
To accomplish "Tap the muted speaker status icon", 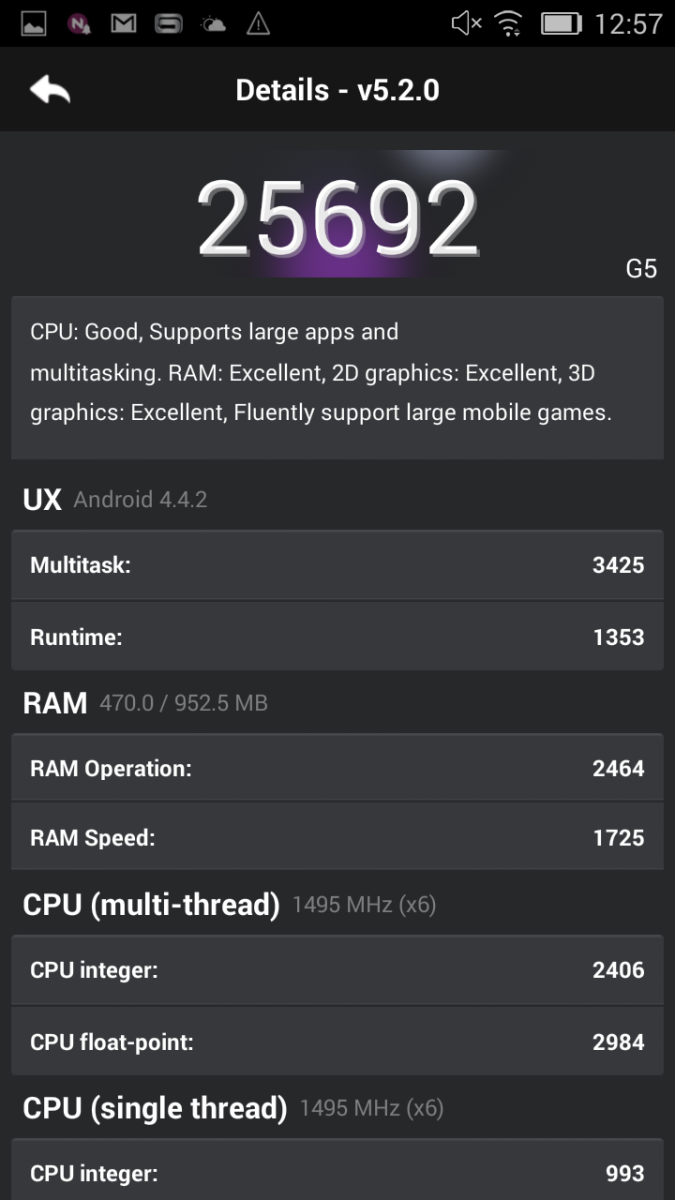I will [x=466, y=23].
